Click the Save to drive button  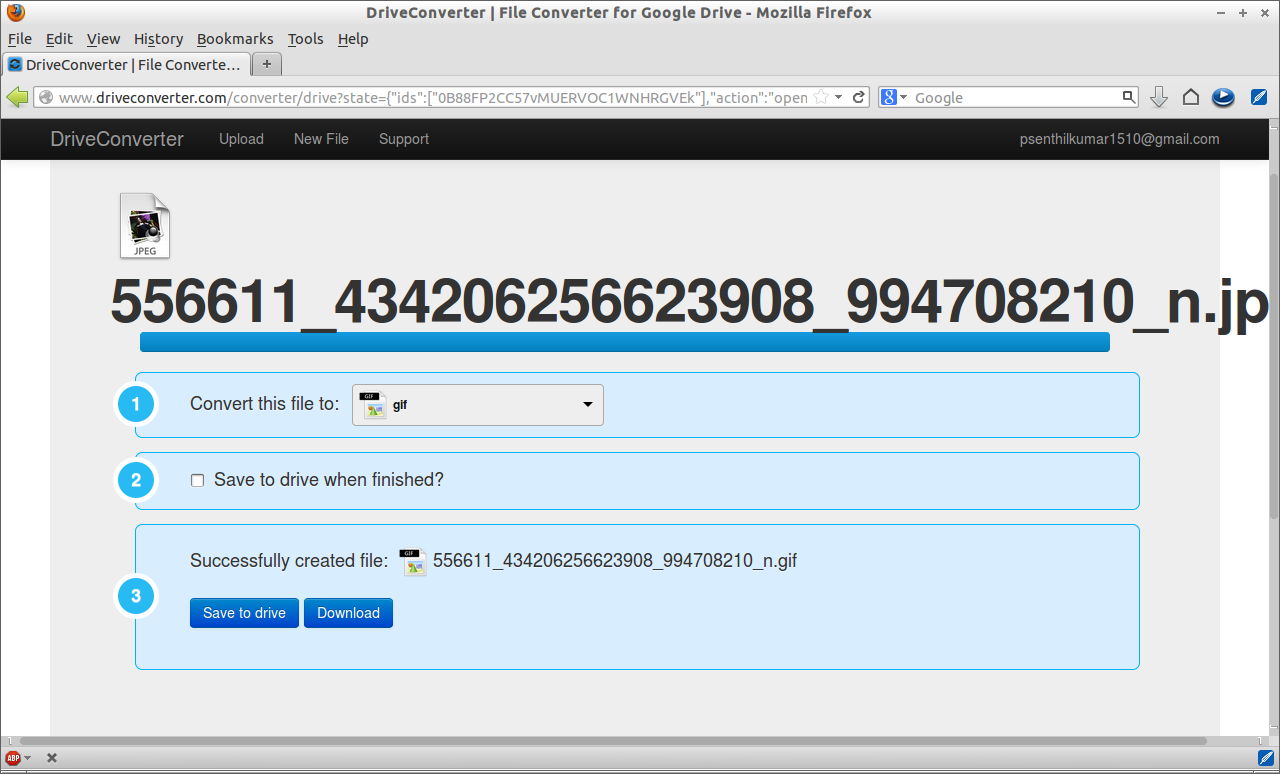(x=244, y=613)
